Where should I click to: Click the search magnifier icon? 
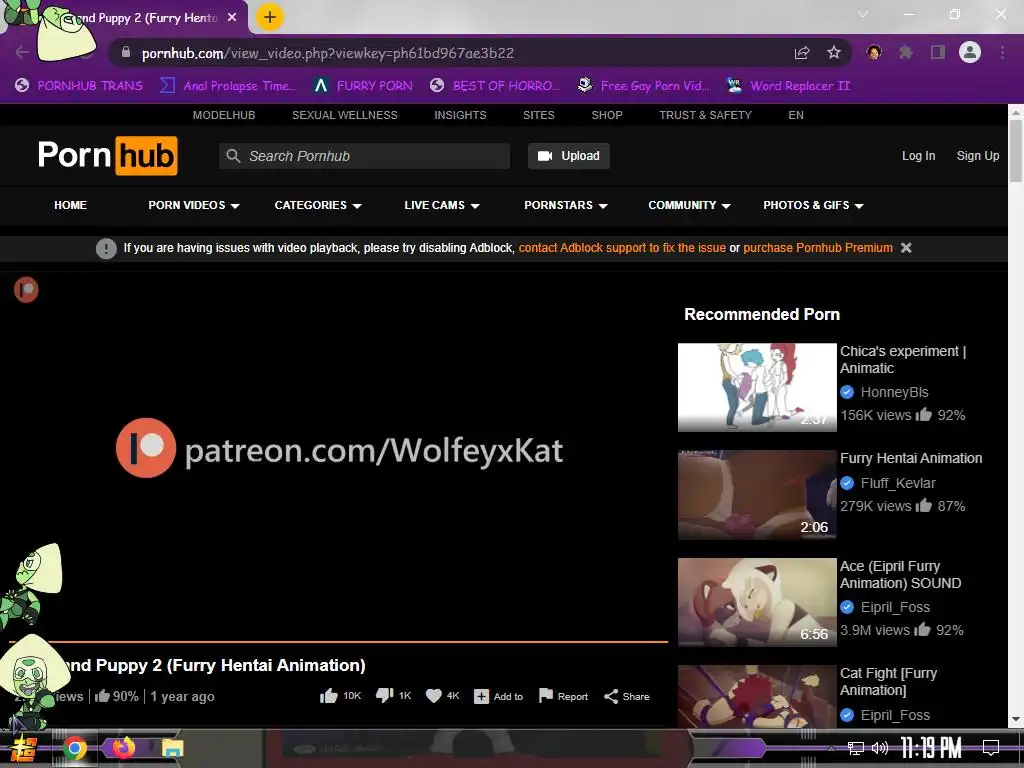click(x=233, y=156)
